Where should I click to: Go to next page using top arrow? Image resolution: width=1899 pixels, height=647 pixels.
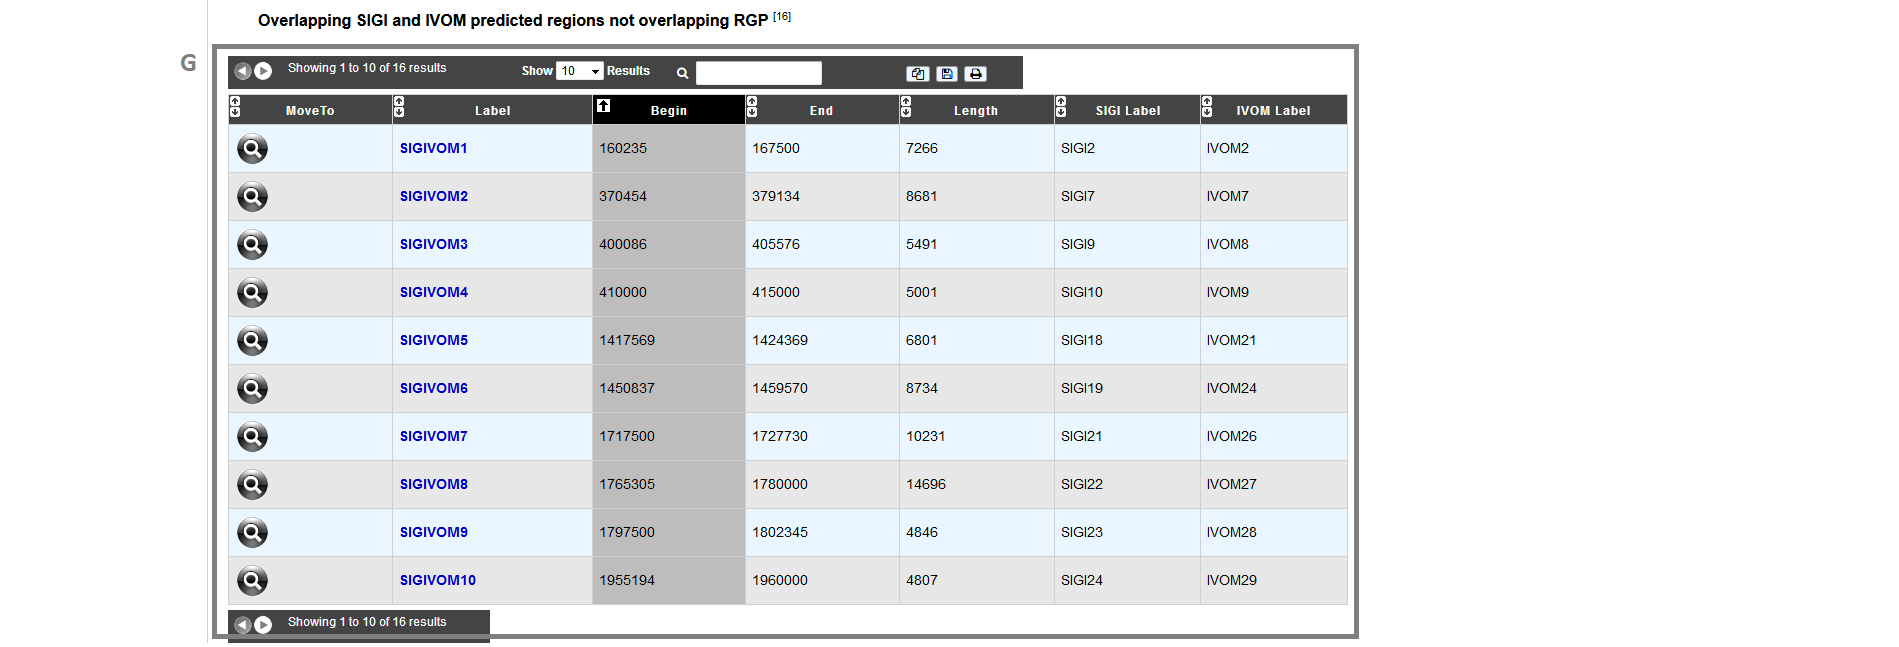tap(263, 71)
